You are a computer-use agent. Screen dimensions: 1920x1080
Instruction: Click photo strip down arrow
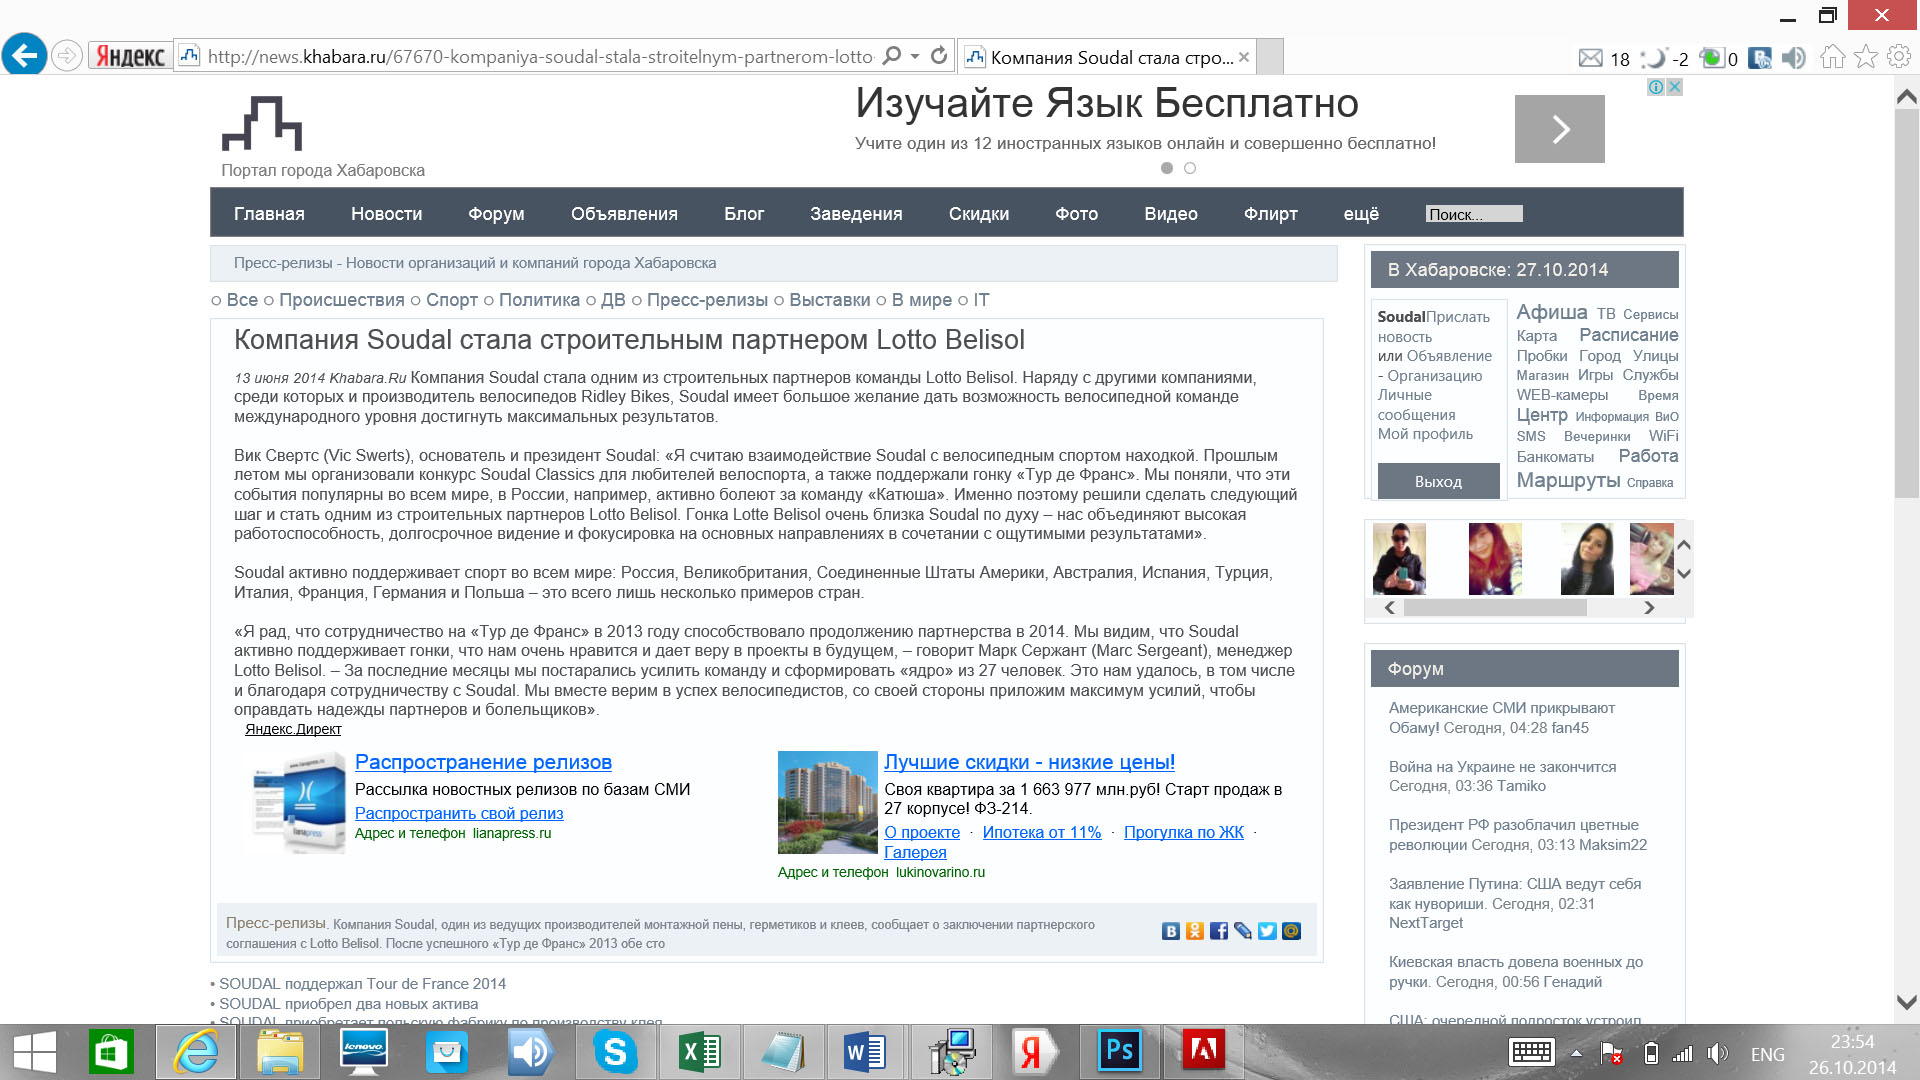click(x=1684, y=573)
